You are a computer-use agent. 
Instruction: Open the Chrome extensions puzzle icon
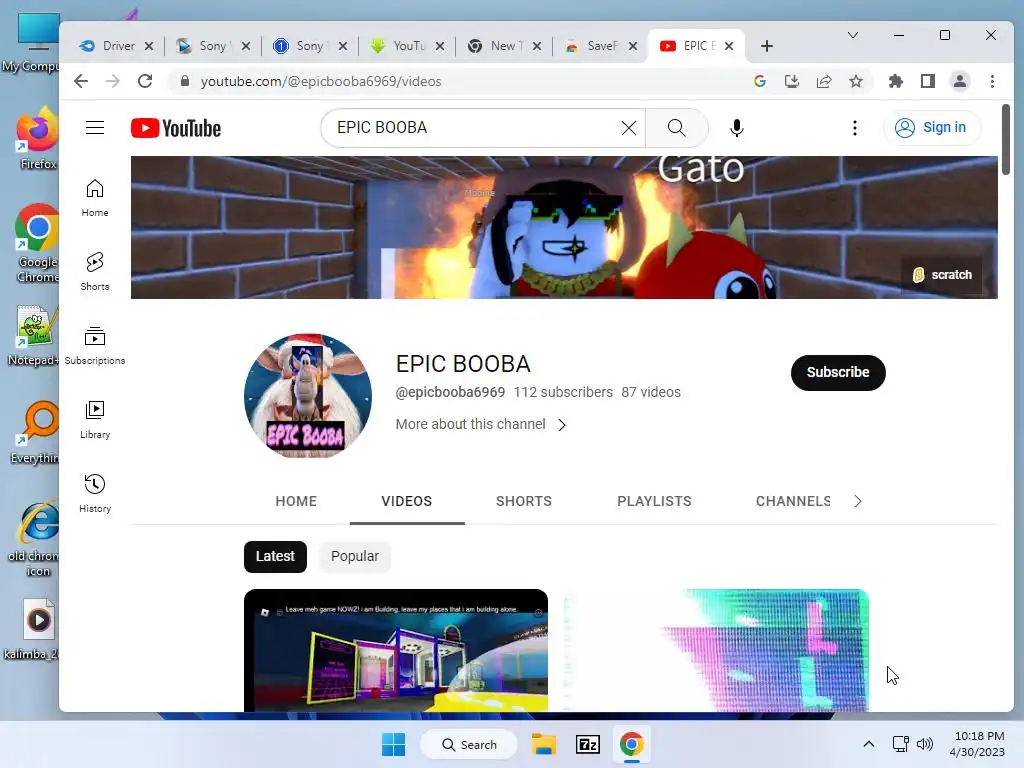pyautogui.click(x=895, y=81)
